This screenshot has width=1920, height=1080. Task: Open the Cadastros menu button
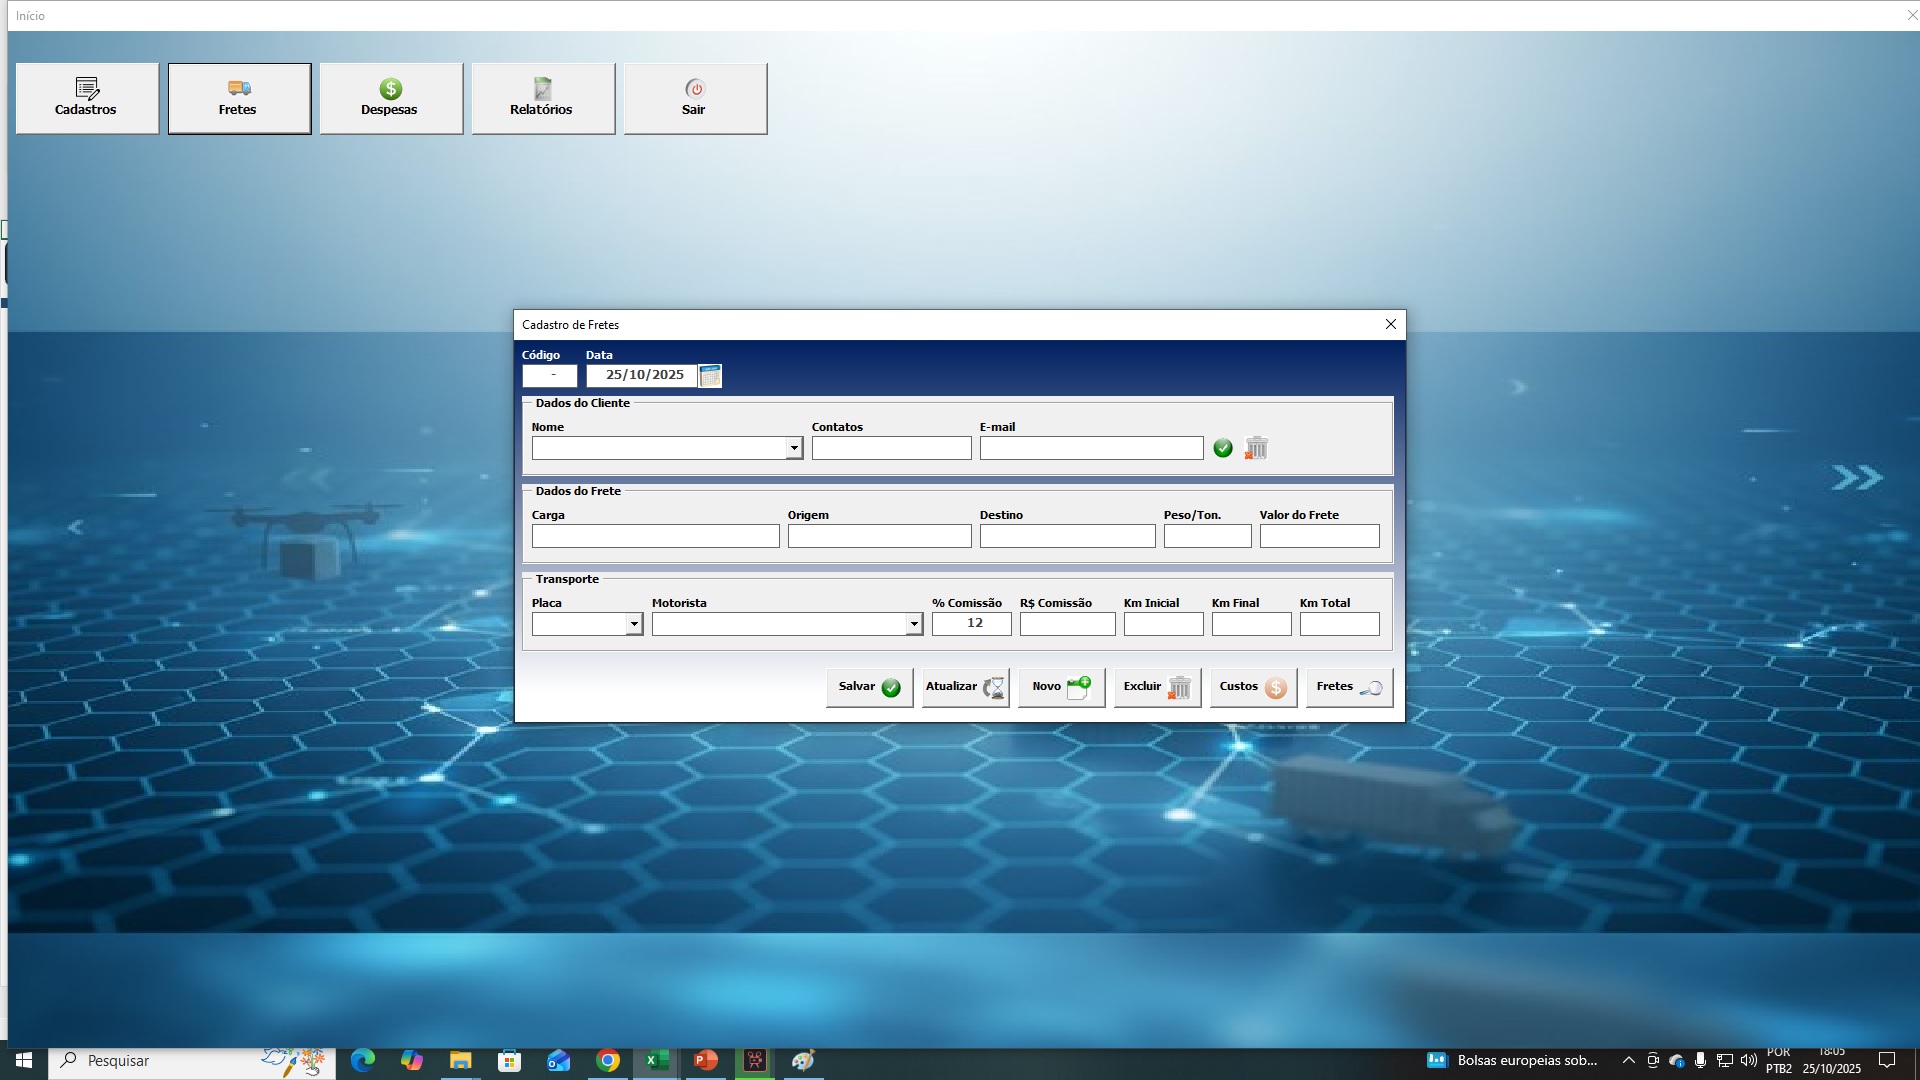point(87,98)
